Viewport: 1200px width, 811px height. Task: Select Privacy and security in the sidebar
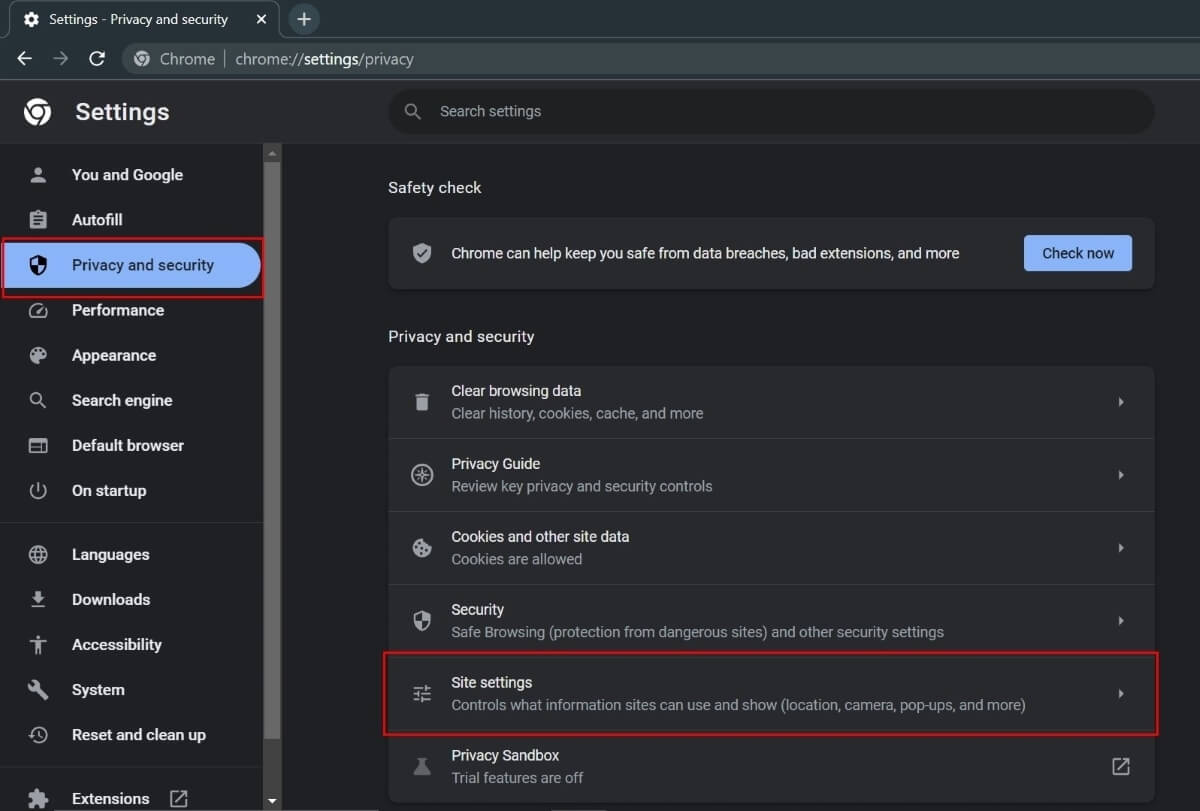tap(142, 265)
